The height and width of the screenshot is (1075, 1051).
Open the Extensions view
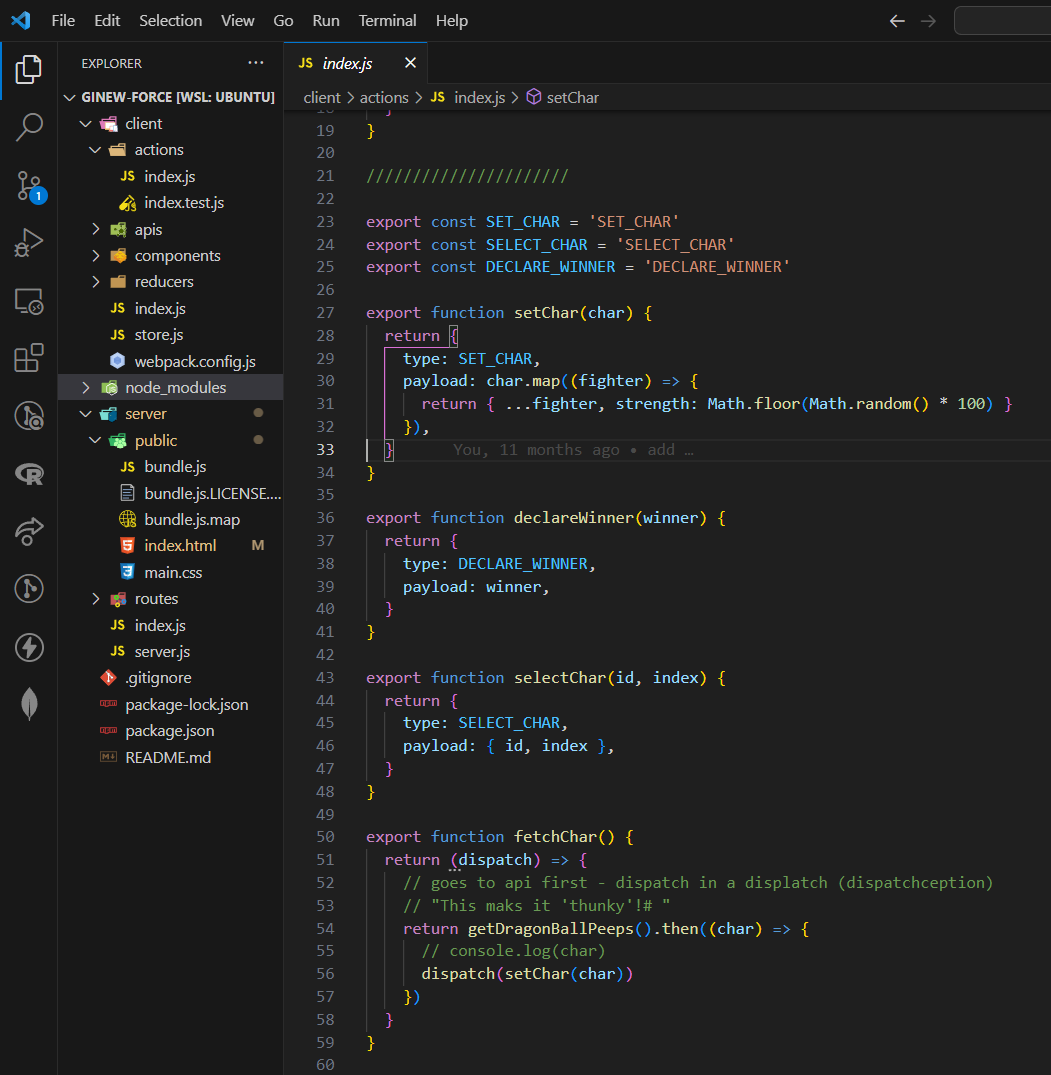click(x=29, y=358)
